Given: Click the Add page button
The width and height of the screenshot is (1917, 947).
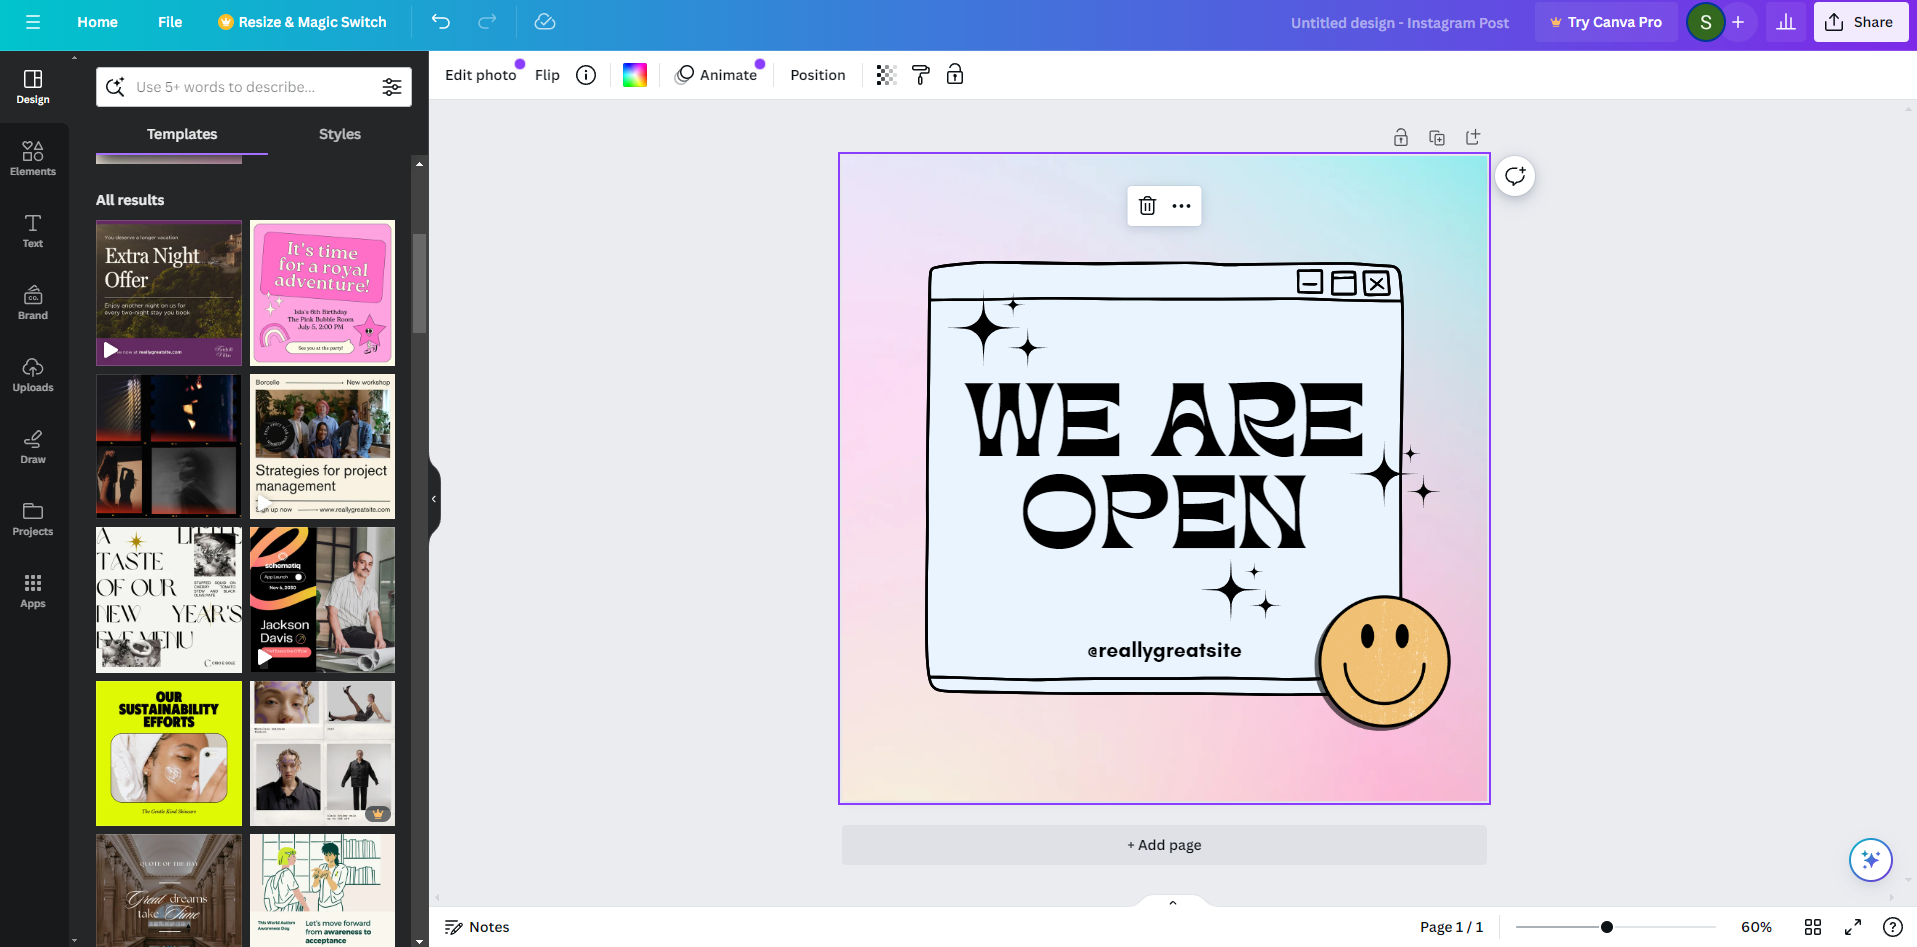Looking at the screenshot, I should point(1164,845).
